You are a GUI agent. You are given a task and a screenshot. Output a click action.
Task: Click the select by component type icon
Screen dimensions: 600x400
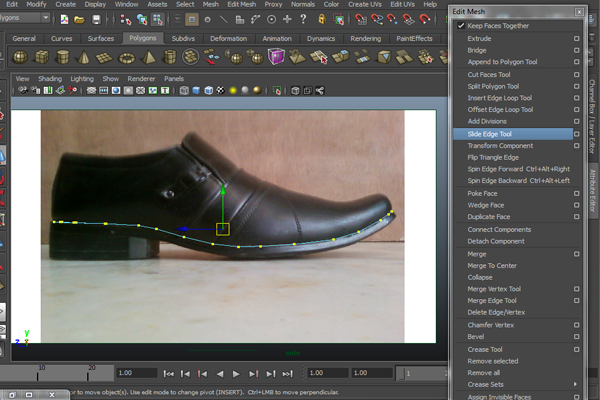click(x=157, y=19)
